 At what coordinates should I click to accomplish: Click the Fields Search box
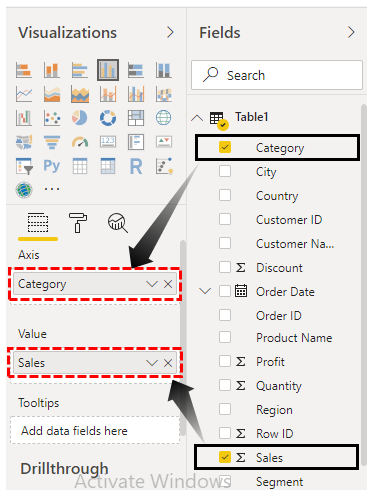click(x=277, y=75)
